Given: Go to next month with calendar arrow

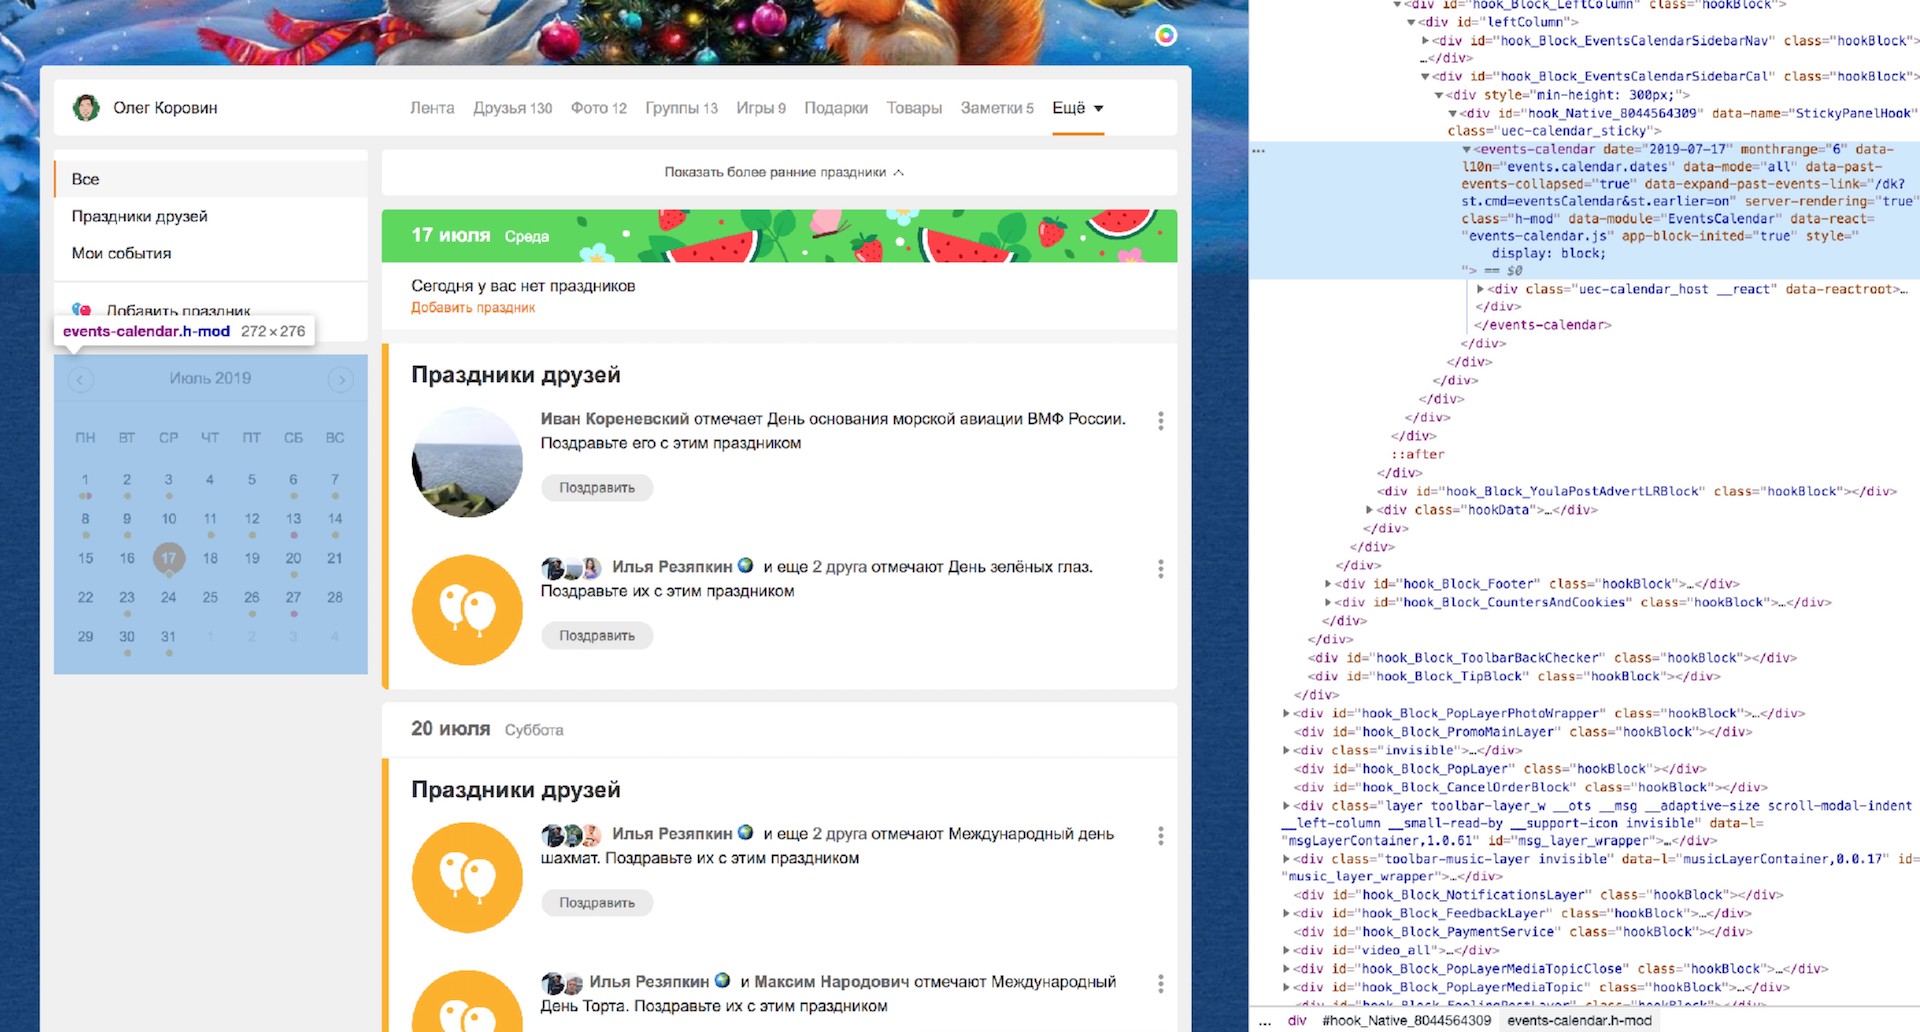Looking at the screenshot, I should 341,379.
